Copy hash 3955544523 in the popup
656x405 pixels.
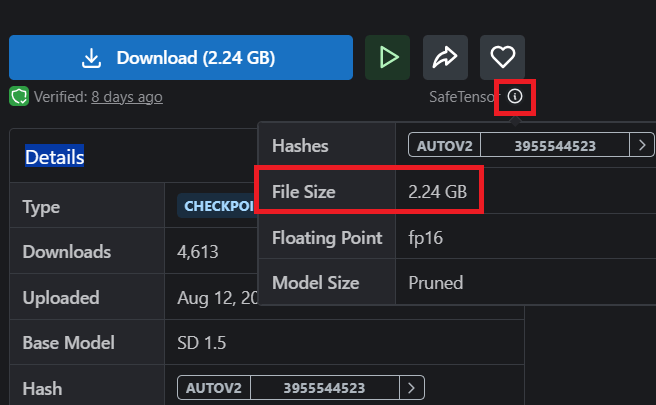[x=554, y=146]
